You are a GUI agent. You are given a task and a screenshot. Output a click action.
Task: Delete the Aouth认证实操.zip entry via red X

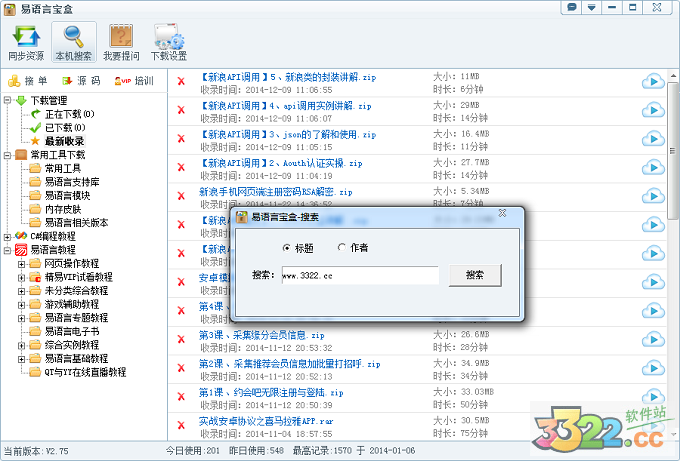point(181,167)
